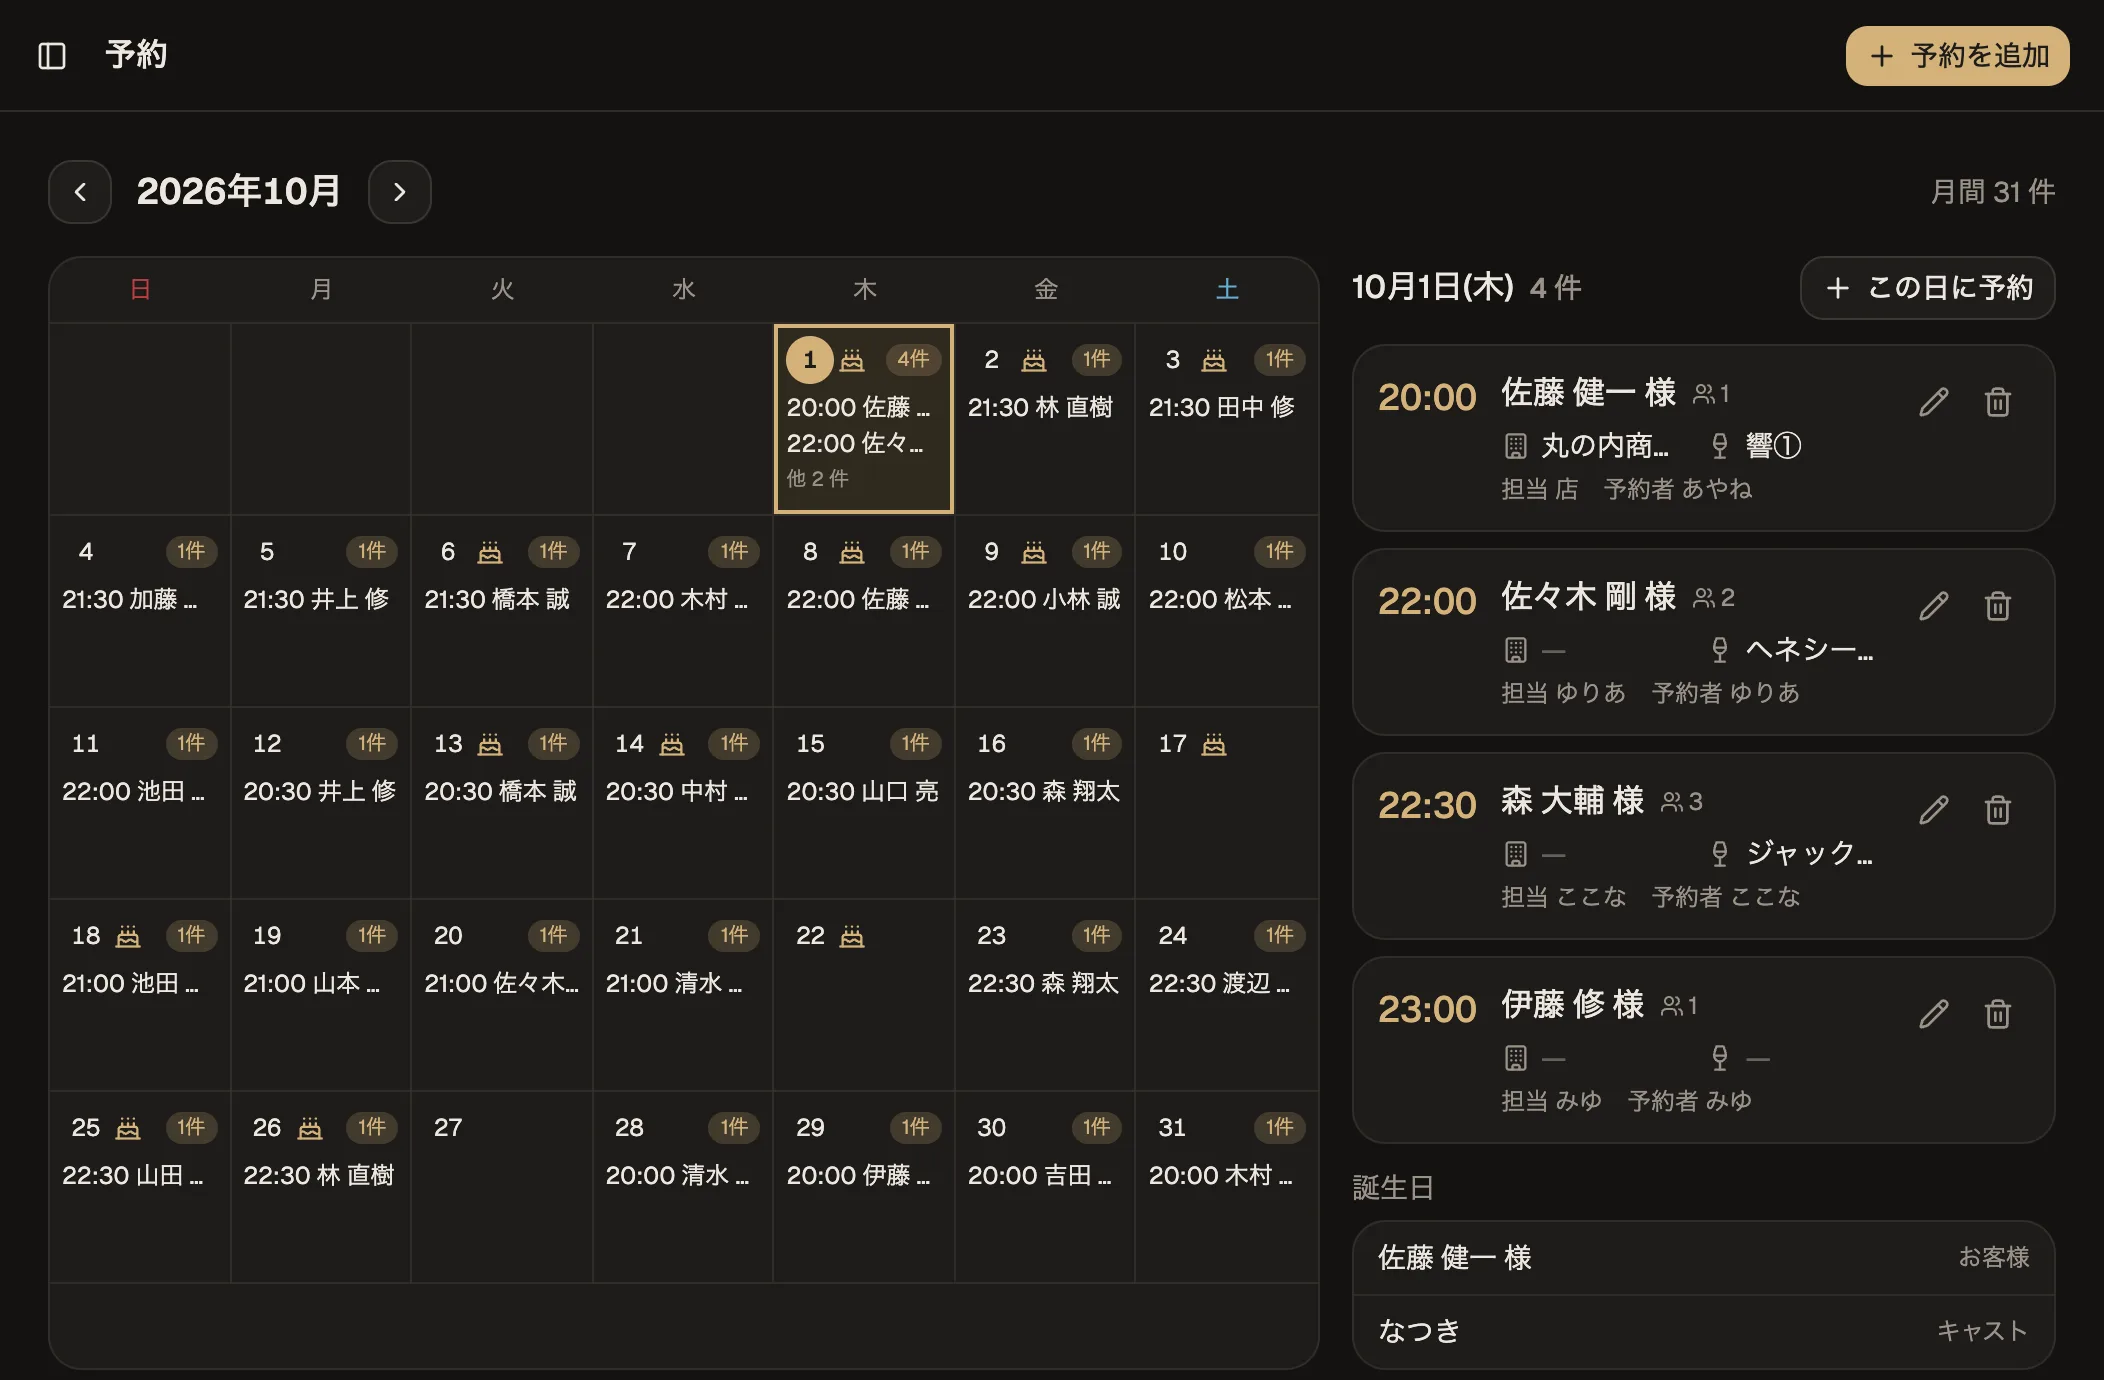Viewport: 2104px width, 1380px height.
Task: Open 21:30 井上 修 entry on day 5
Action: [316, 600]
